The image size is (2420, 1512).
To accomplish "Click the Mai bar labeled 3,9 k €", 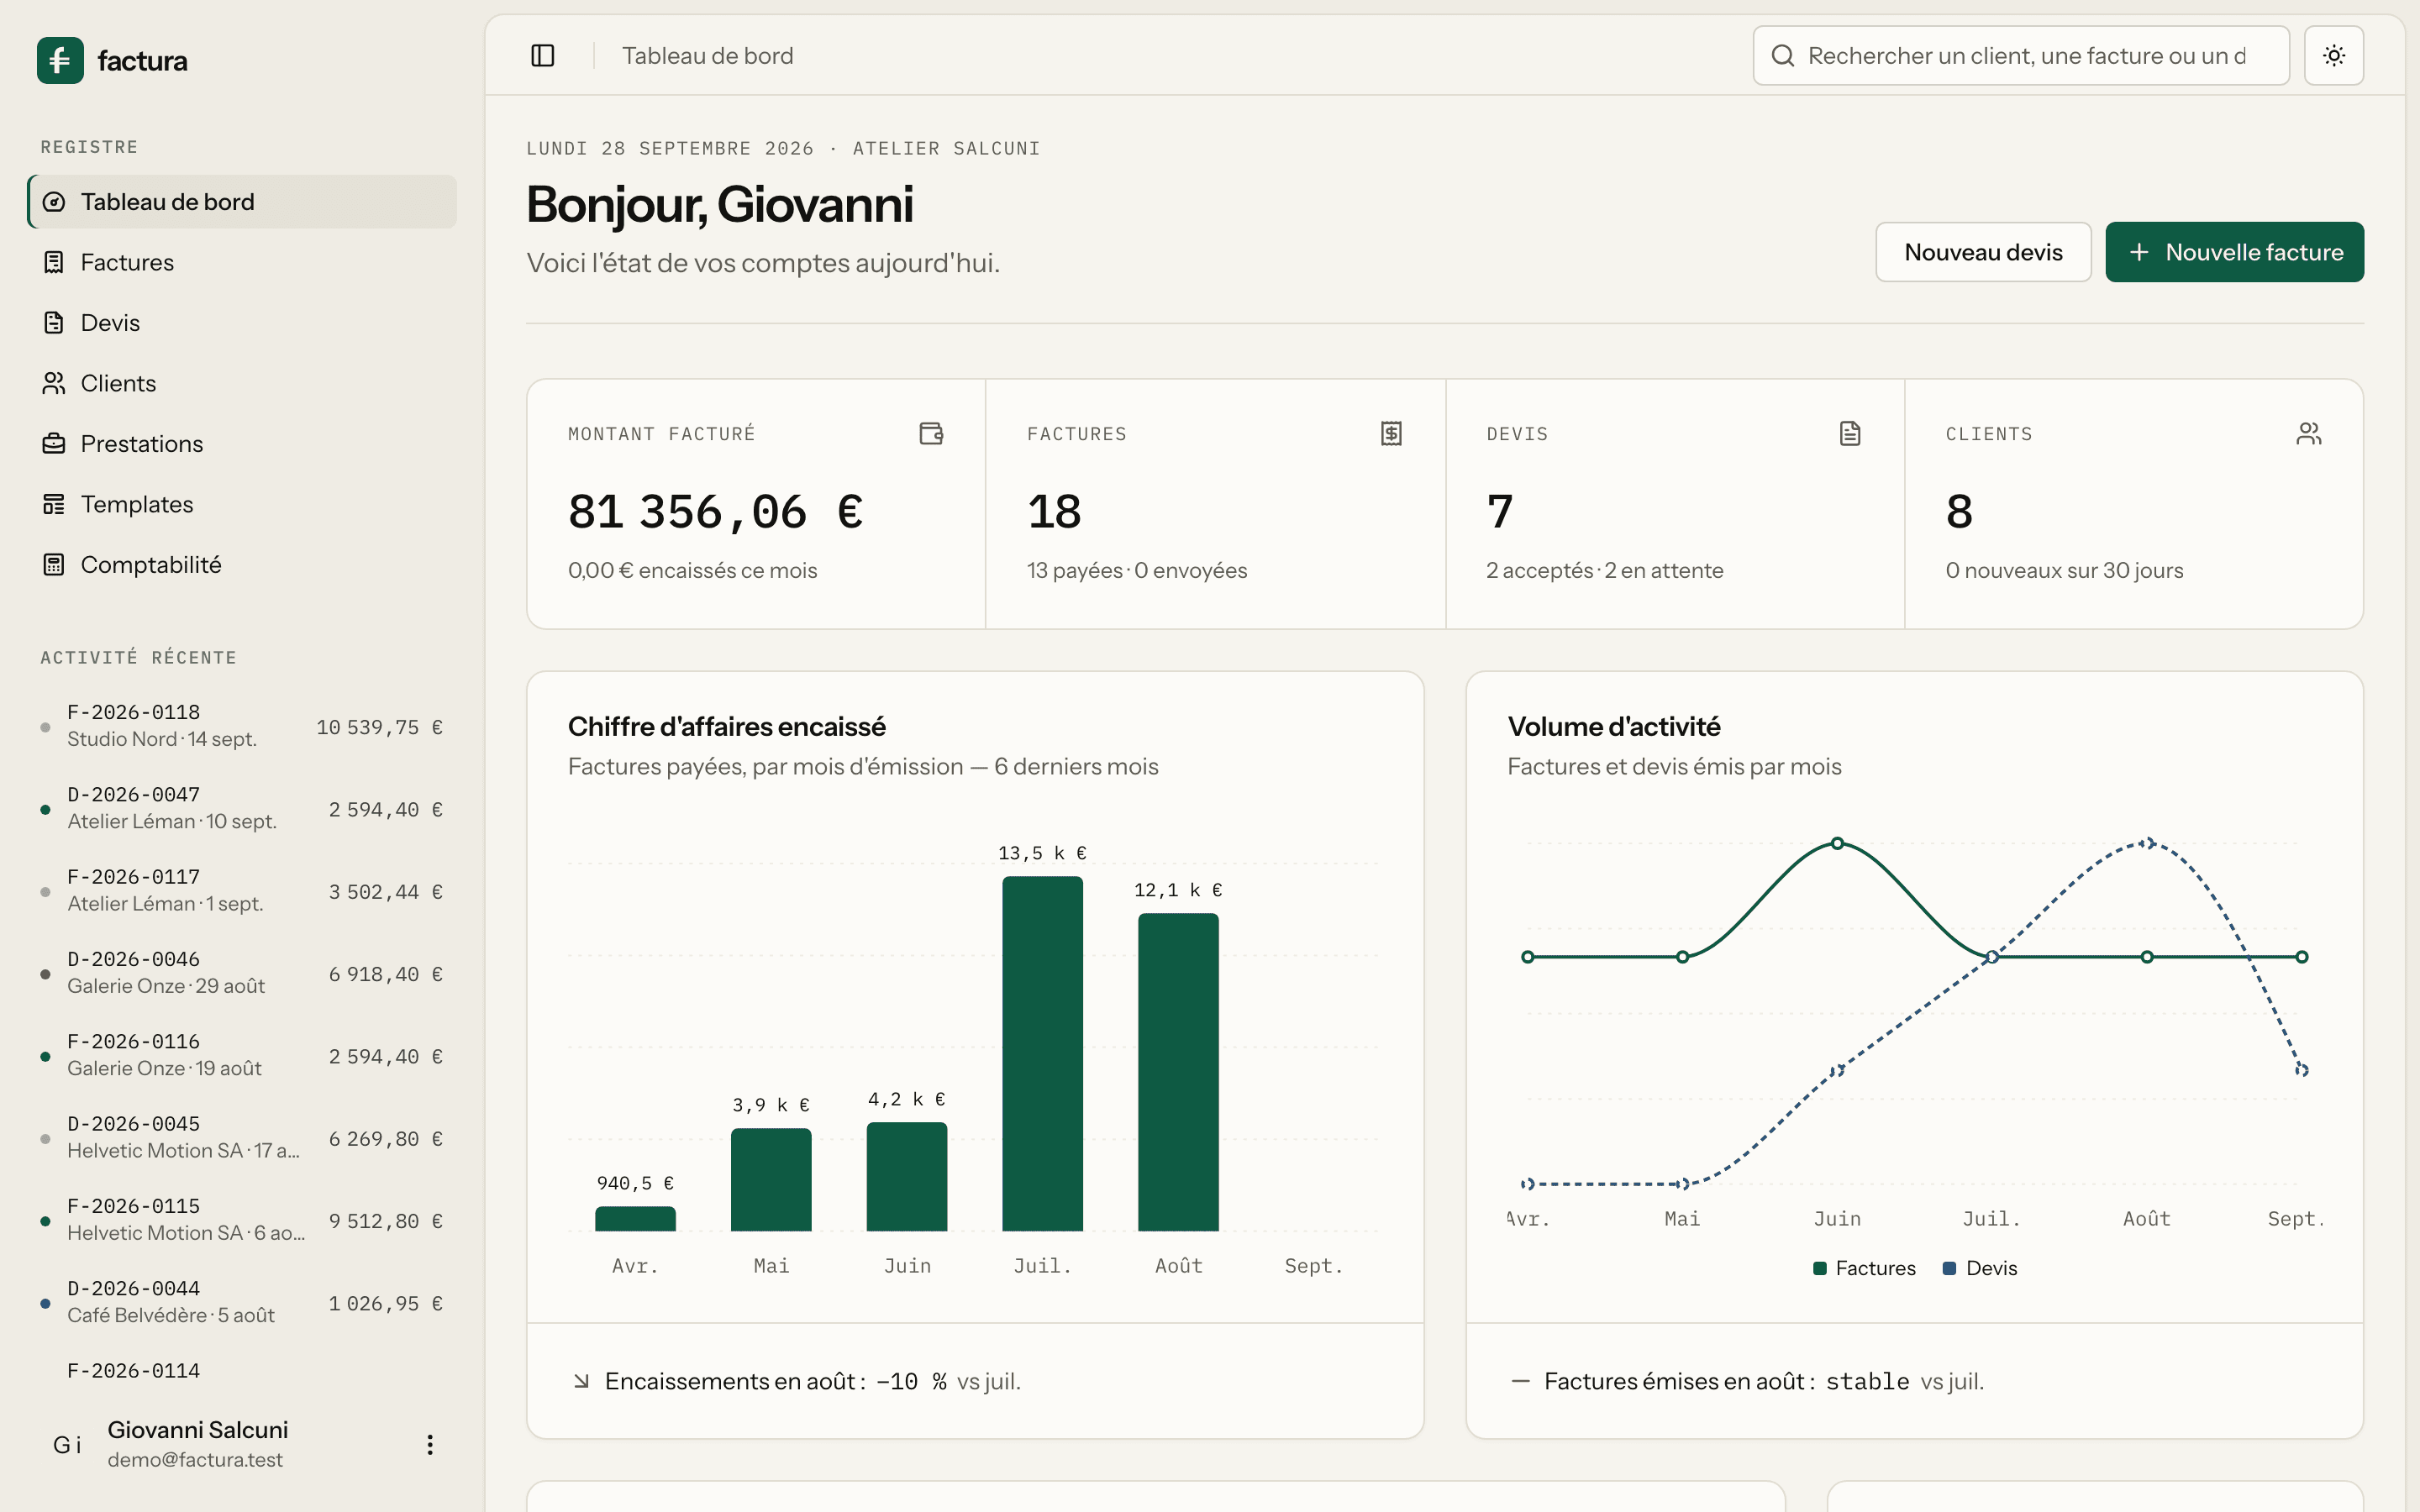I will click(771, 1180).
